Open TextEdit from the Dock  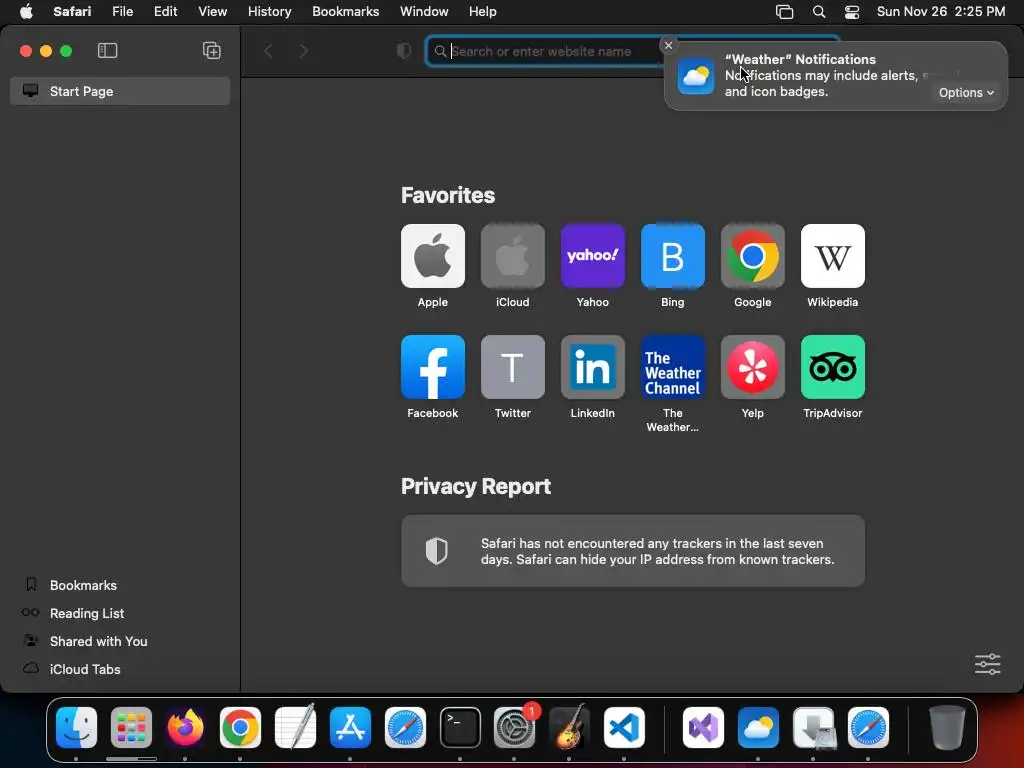point(295,728)
